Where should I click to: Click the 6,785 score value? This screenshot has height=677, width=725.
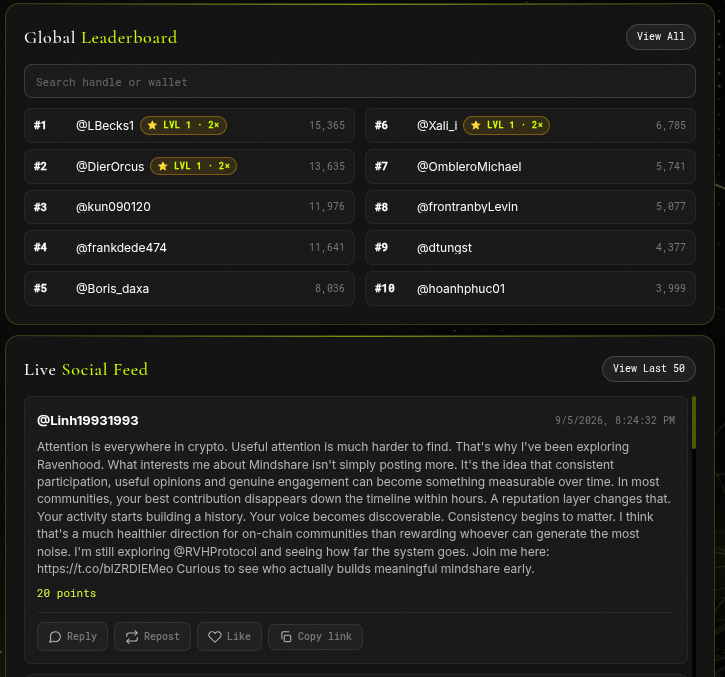670,125
